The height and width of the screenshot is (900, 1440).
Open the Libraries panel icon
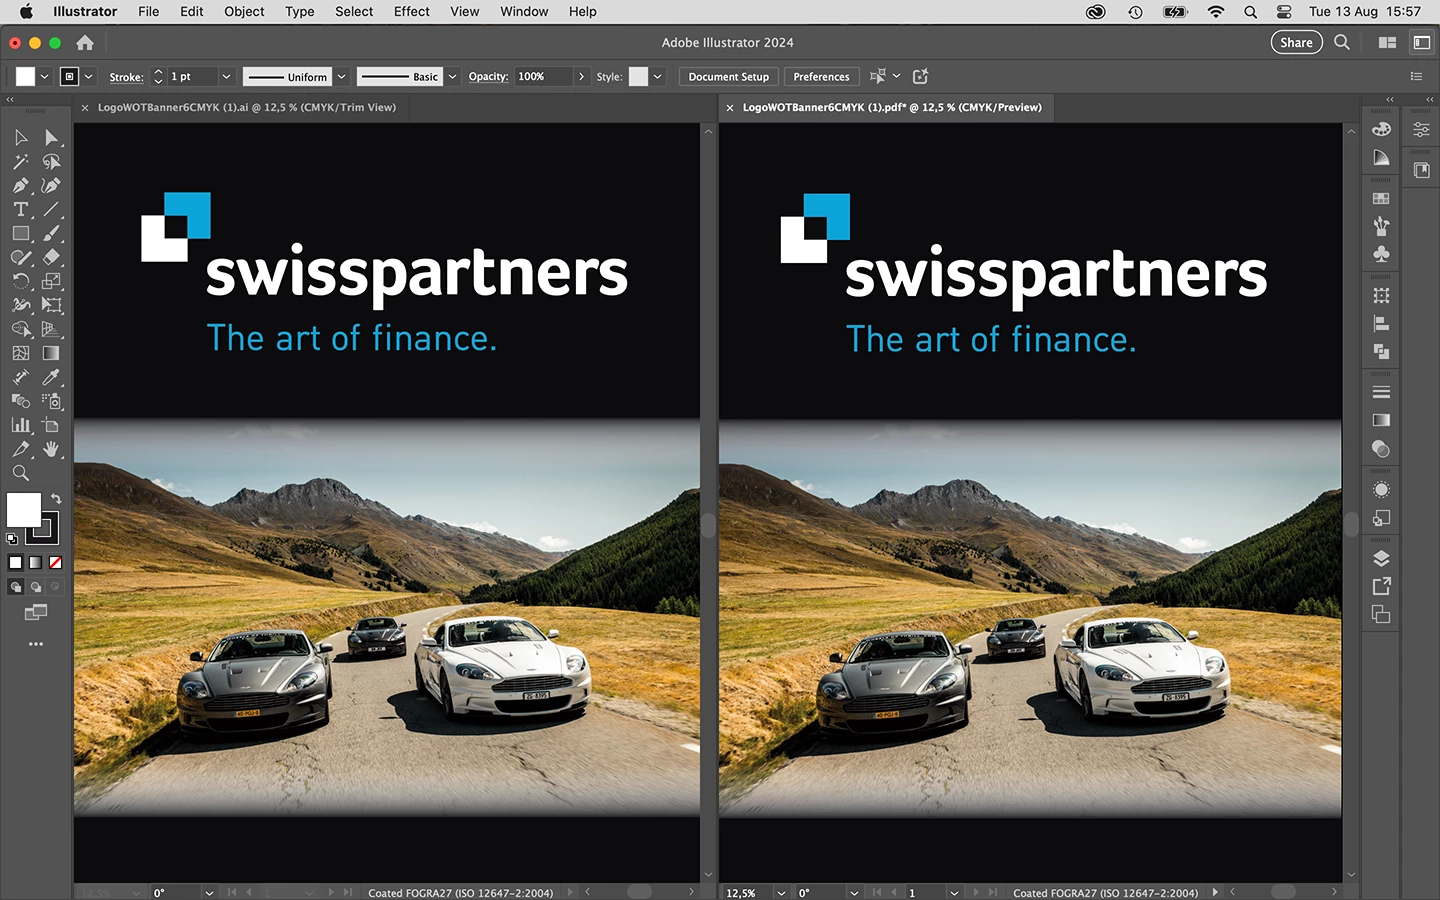1421,170
